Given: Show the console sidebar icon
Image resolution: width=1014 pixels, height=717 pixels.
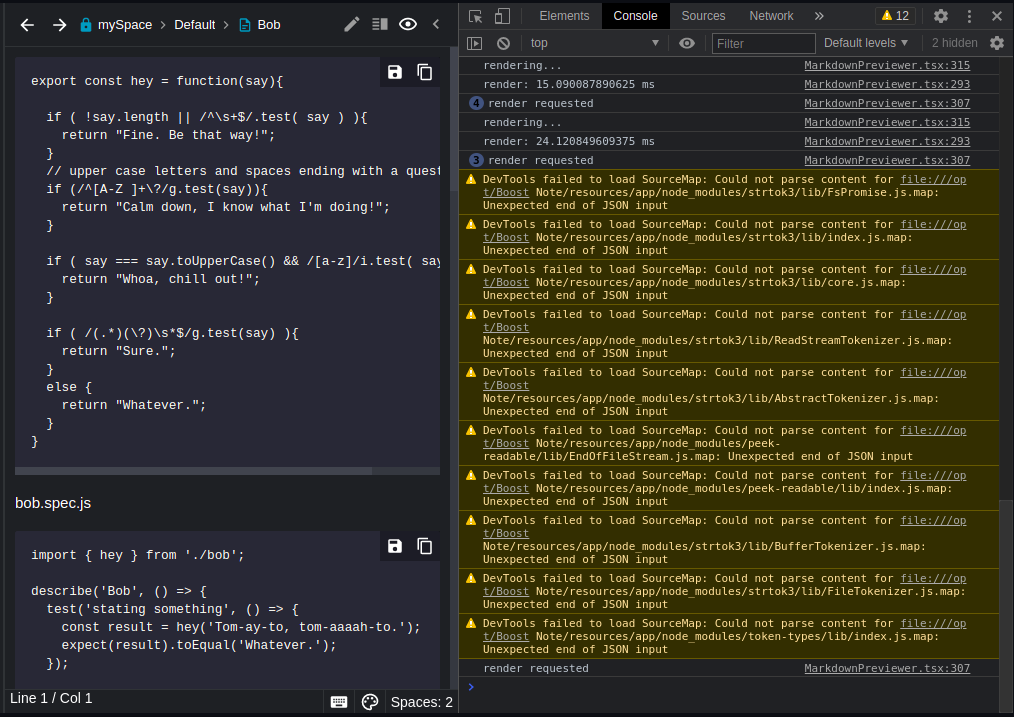Looking at the screenshot, I should tap(475, 43).
